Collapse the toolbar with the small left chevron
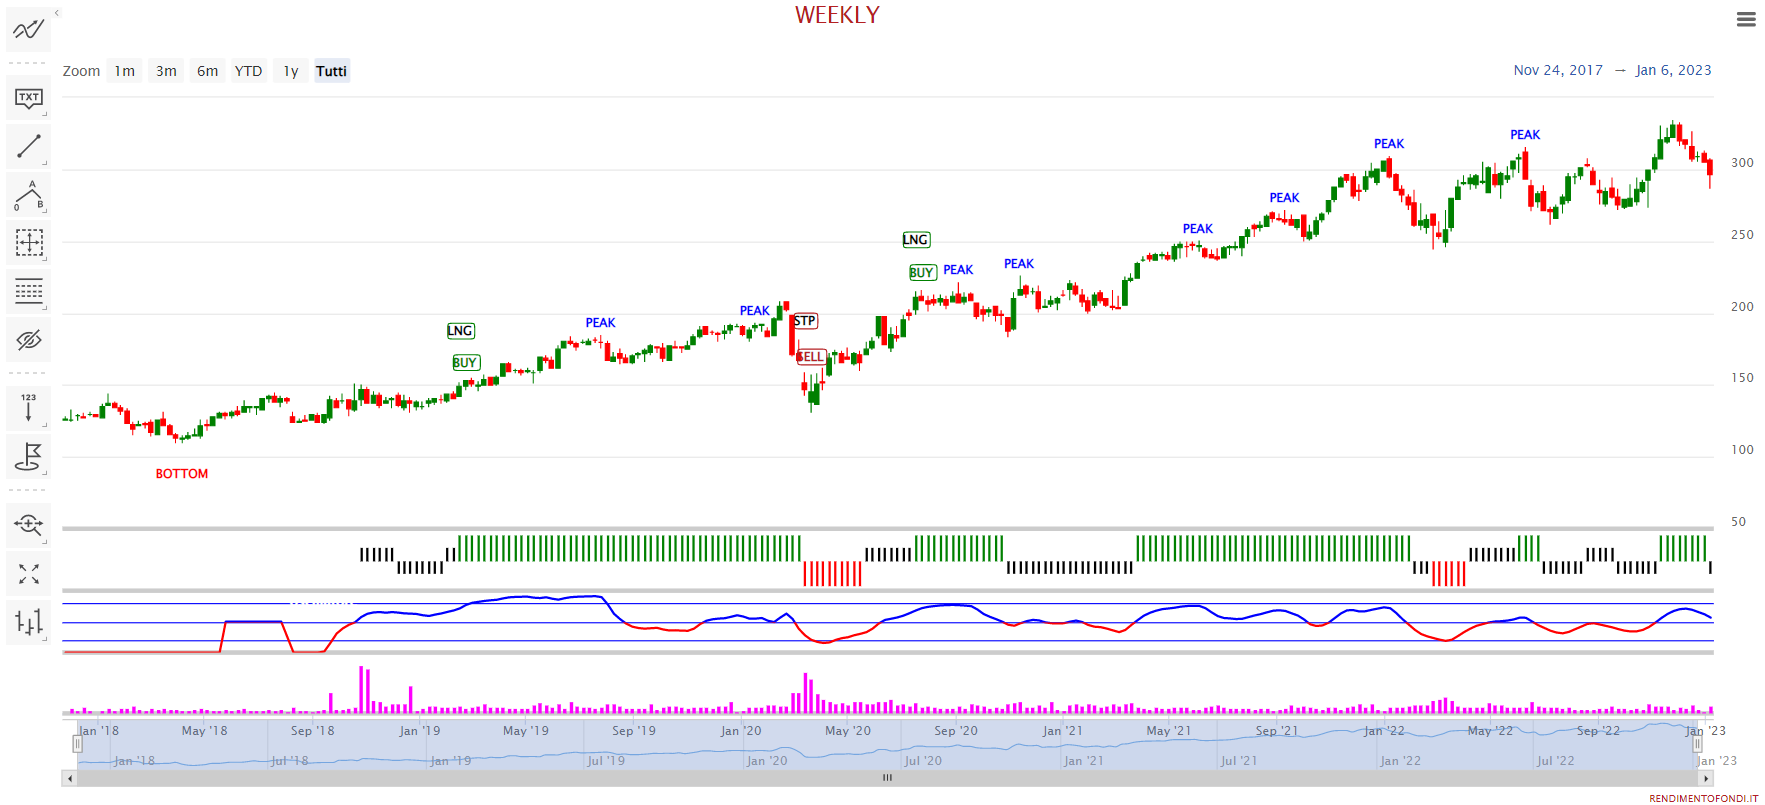This screenshot has width=1765, height=805. point(57,13)
